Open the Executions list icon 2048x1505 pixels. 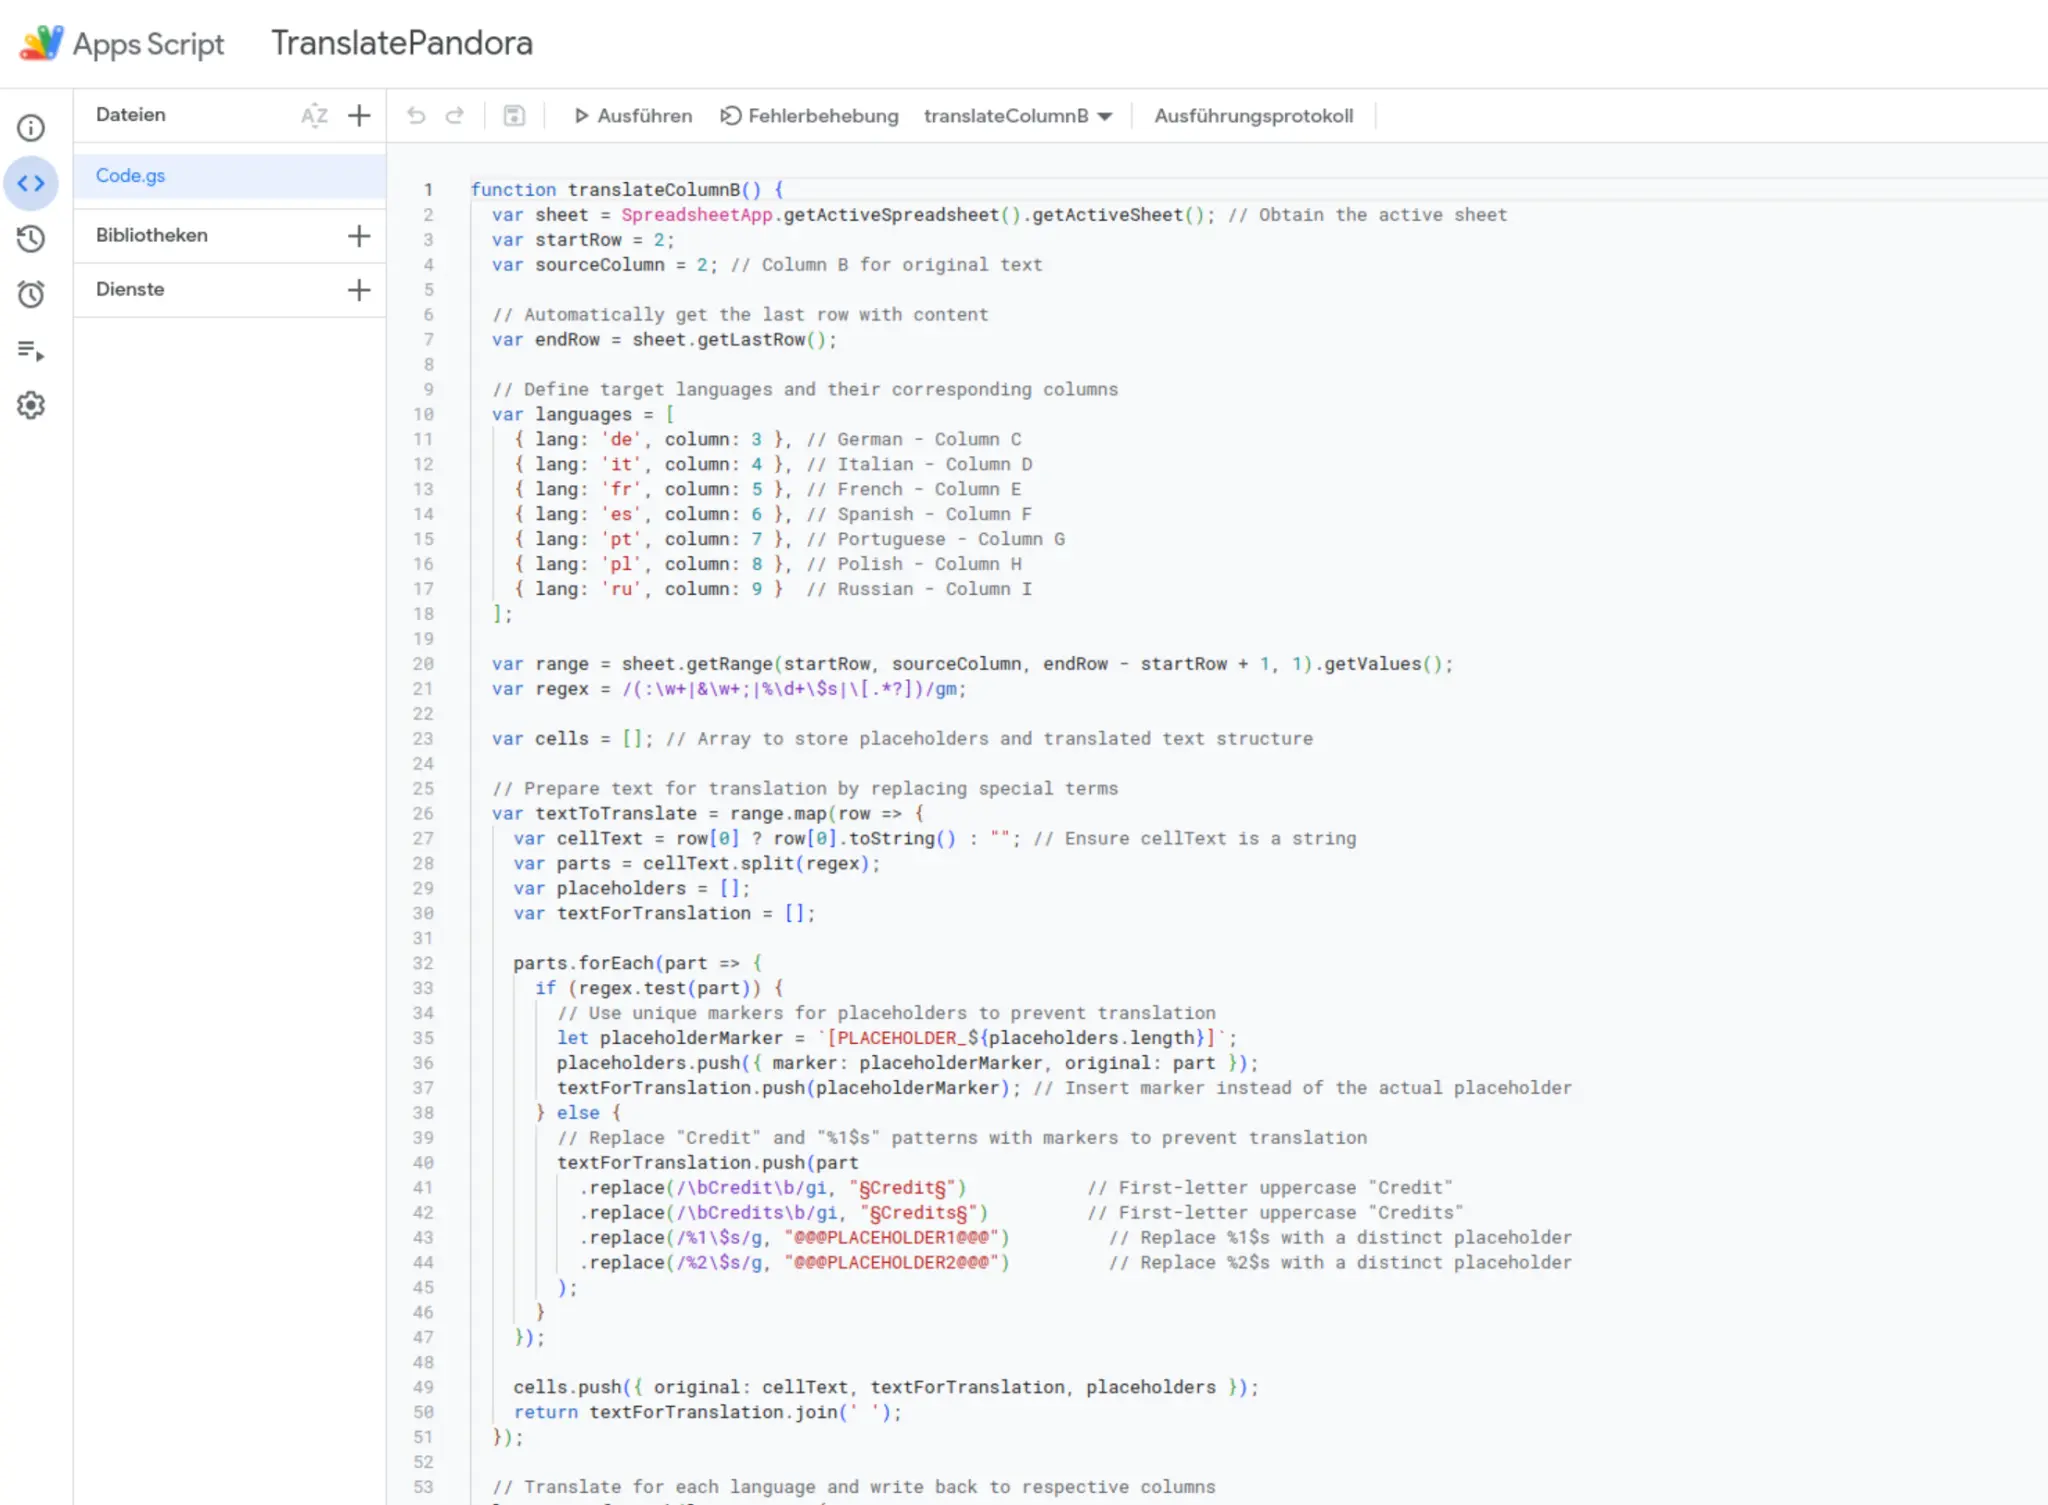(31, 350)
